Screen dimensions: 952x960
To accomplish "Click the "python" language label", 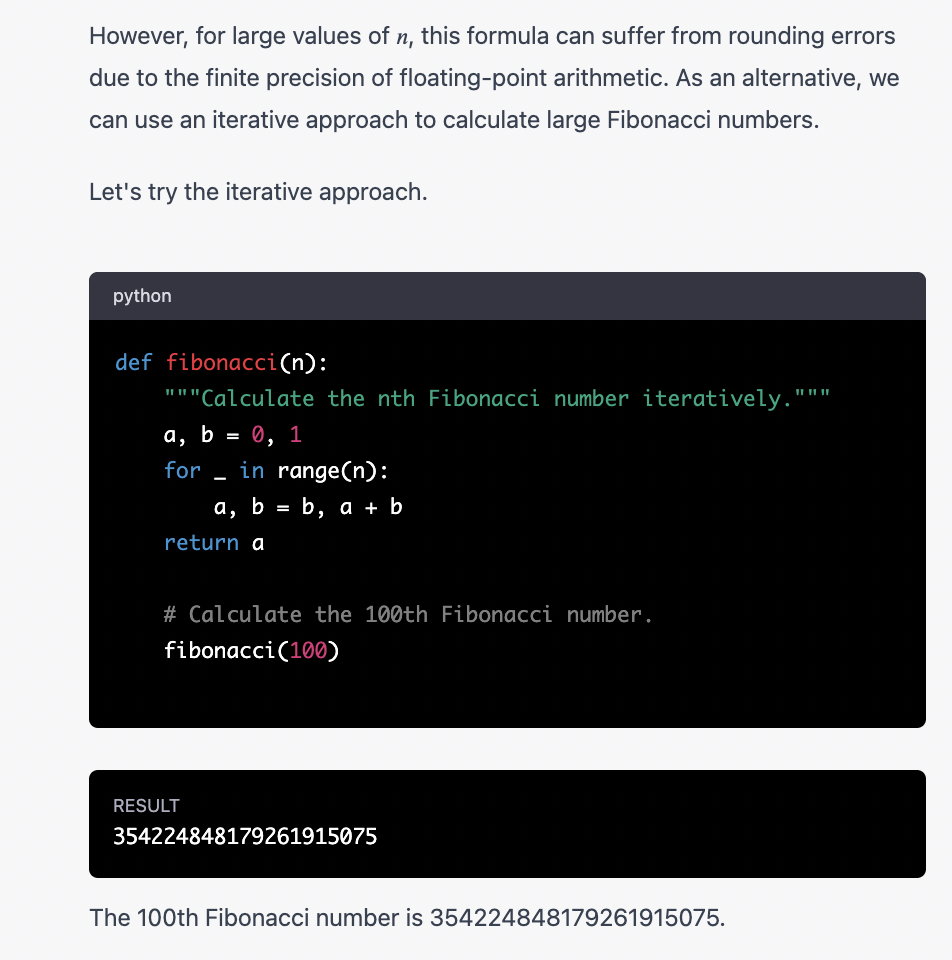I will pyautogui.click(x=142, y=296).
